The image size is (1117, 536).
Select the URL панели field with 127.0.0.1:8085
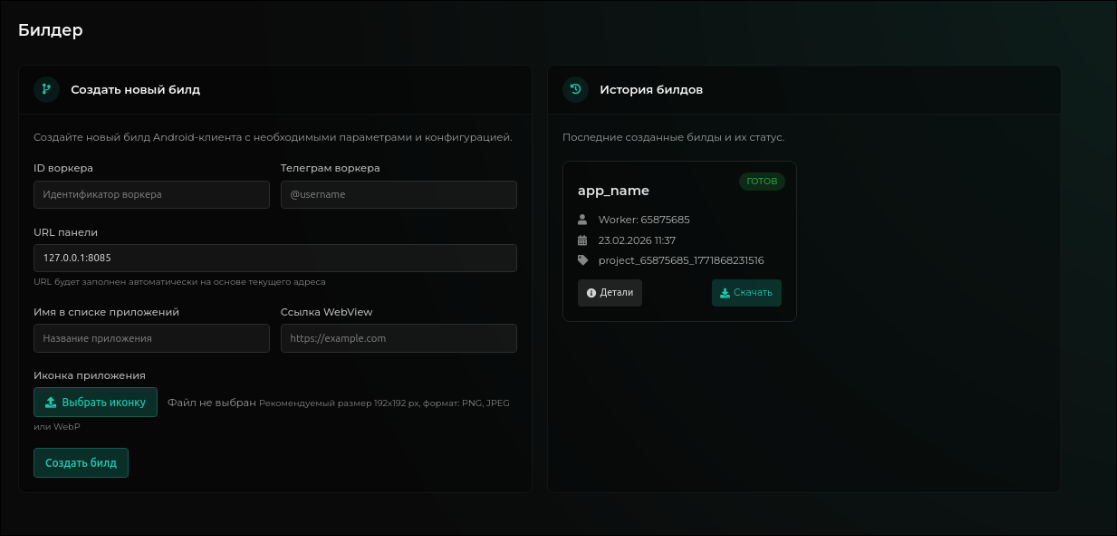tap(275, 258)
